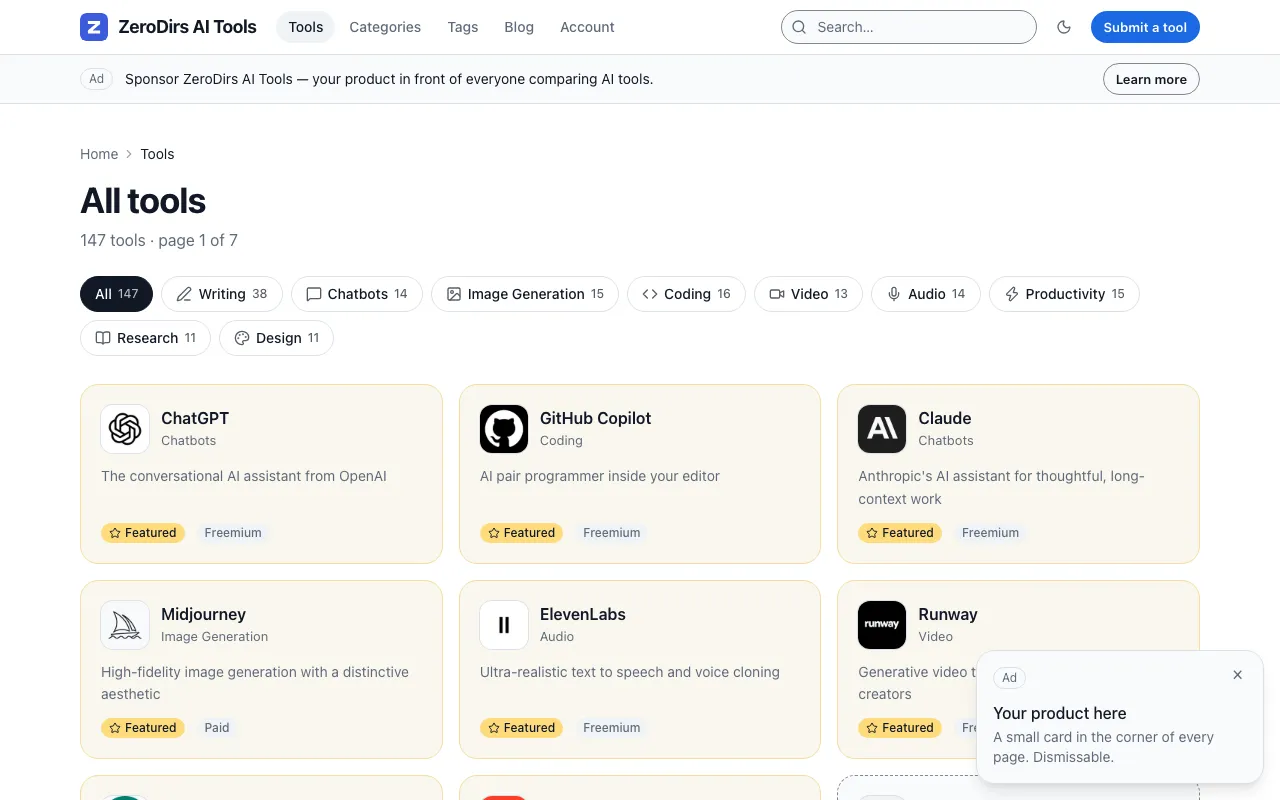
Task: Click the ZeroDirs AI Tools brand name
Action: click(x=187, y=27)
